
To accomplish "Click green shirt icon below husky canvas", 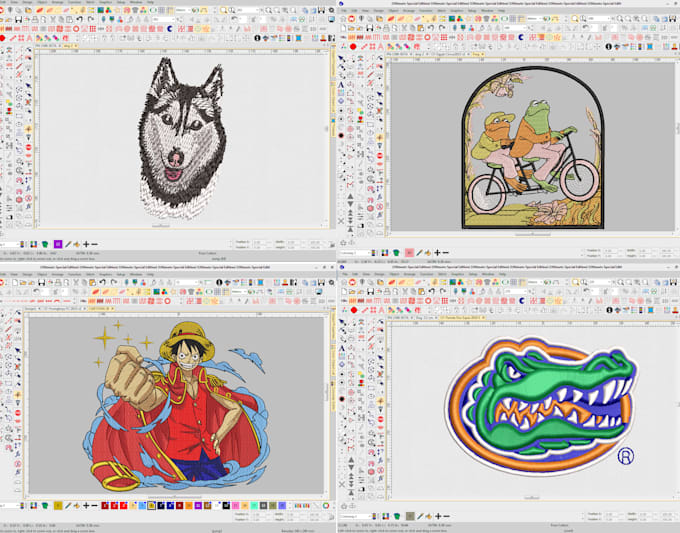I will pyautogui.click(x=45, y=244).
